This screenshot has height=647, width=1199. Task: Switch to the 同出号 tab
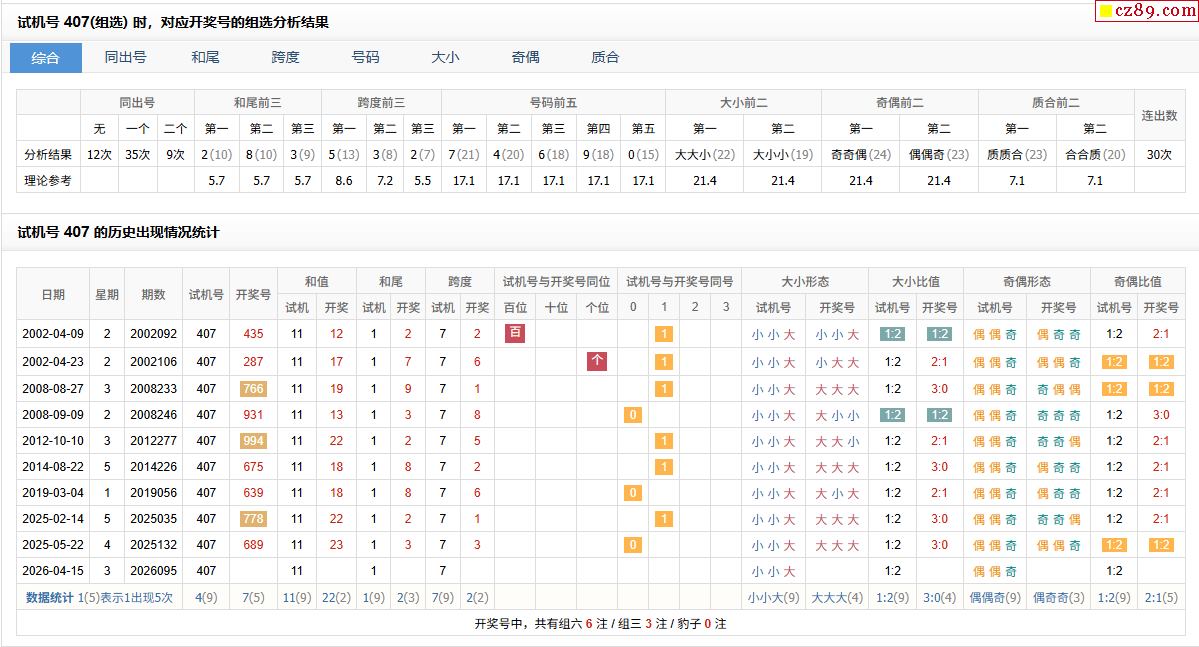125,57
